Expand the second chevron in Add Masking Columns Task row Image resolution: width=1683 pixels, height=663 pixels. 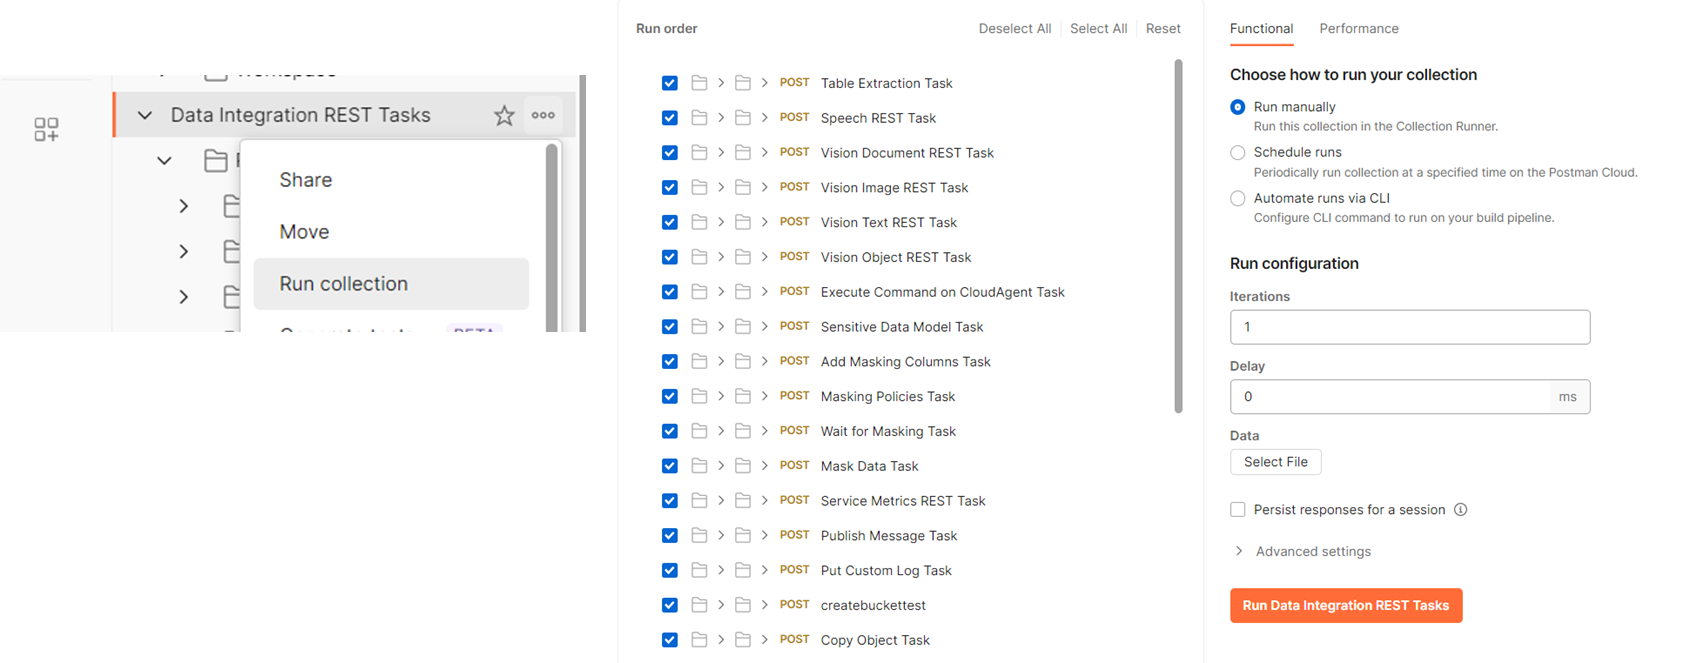coord(765,362)
